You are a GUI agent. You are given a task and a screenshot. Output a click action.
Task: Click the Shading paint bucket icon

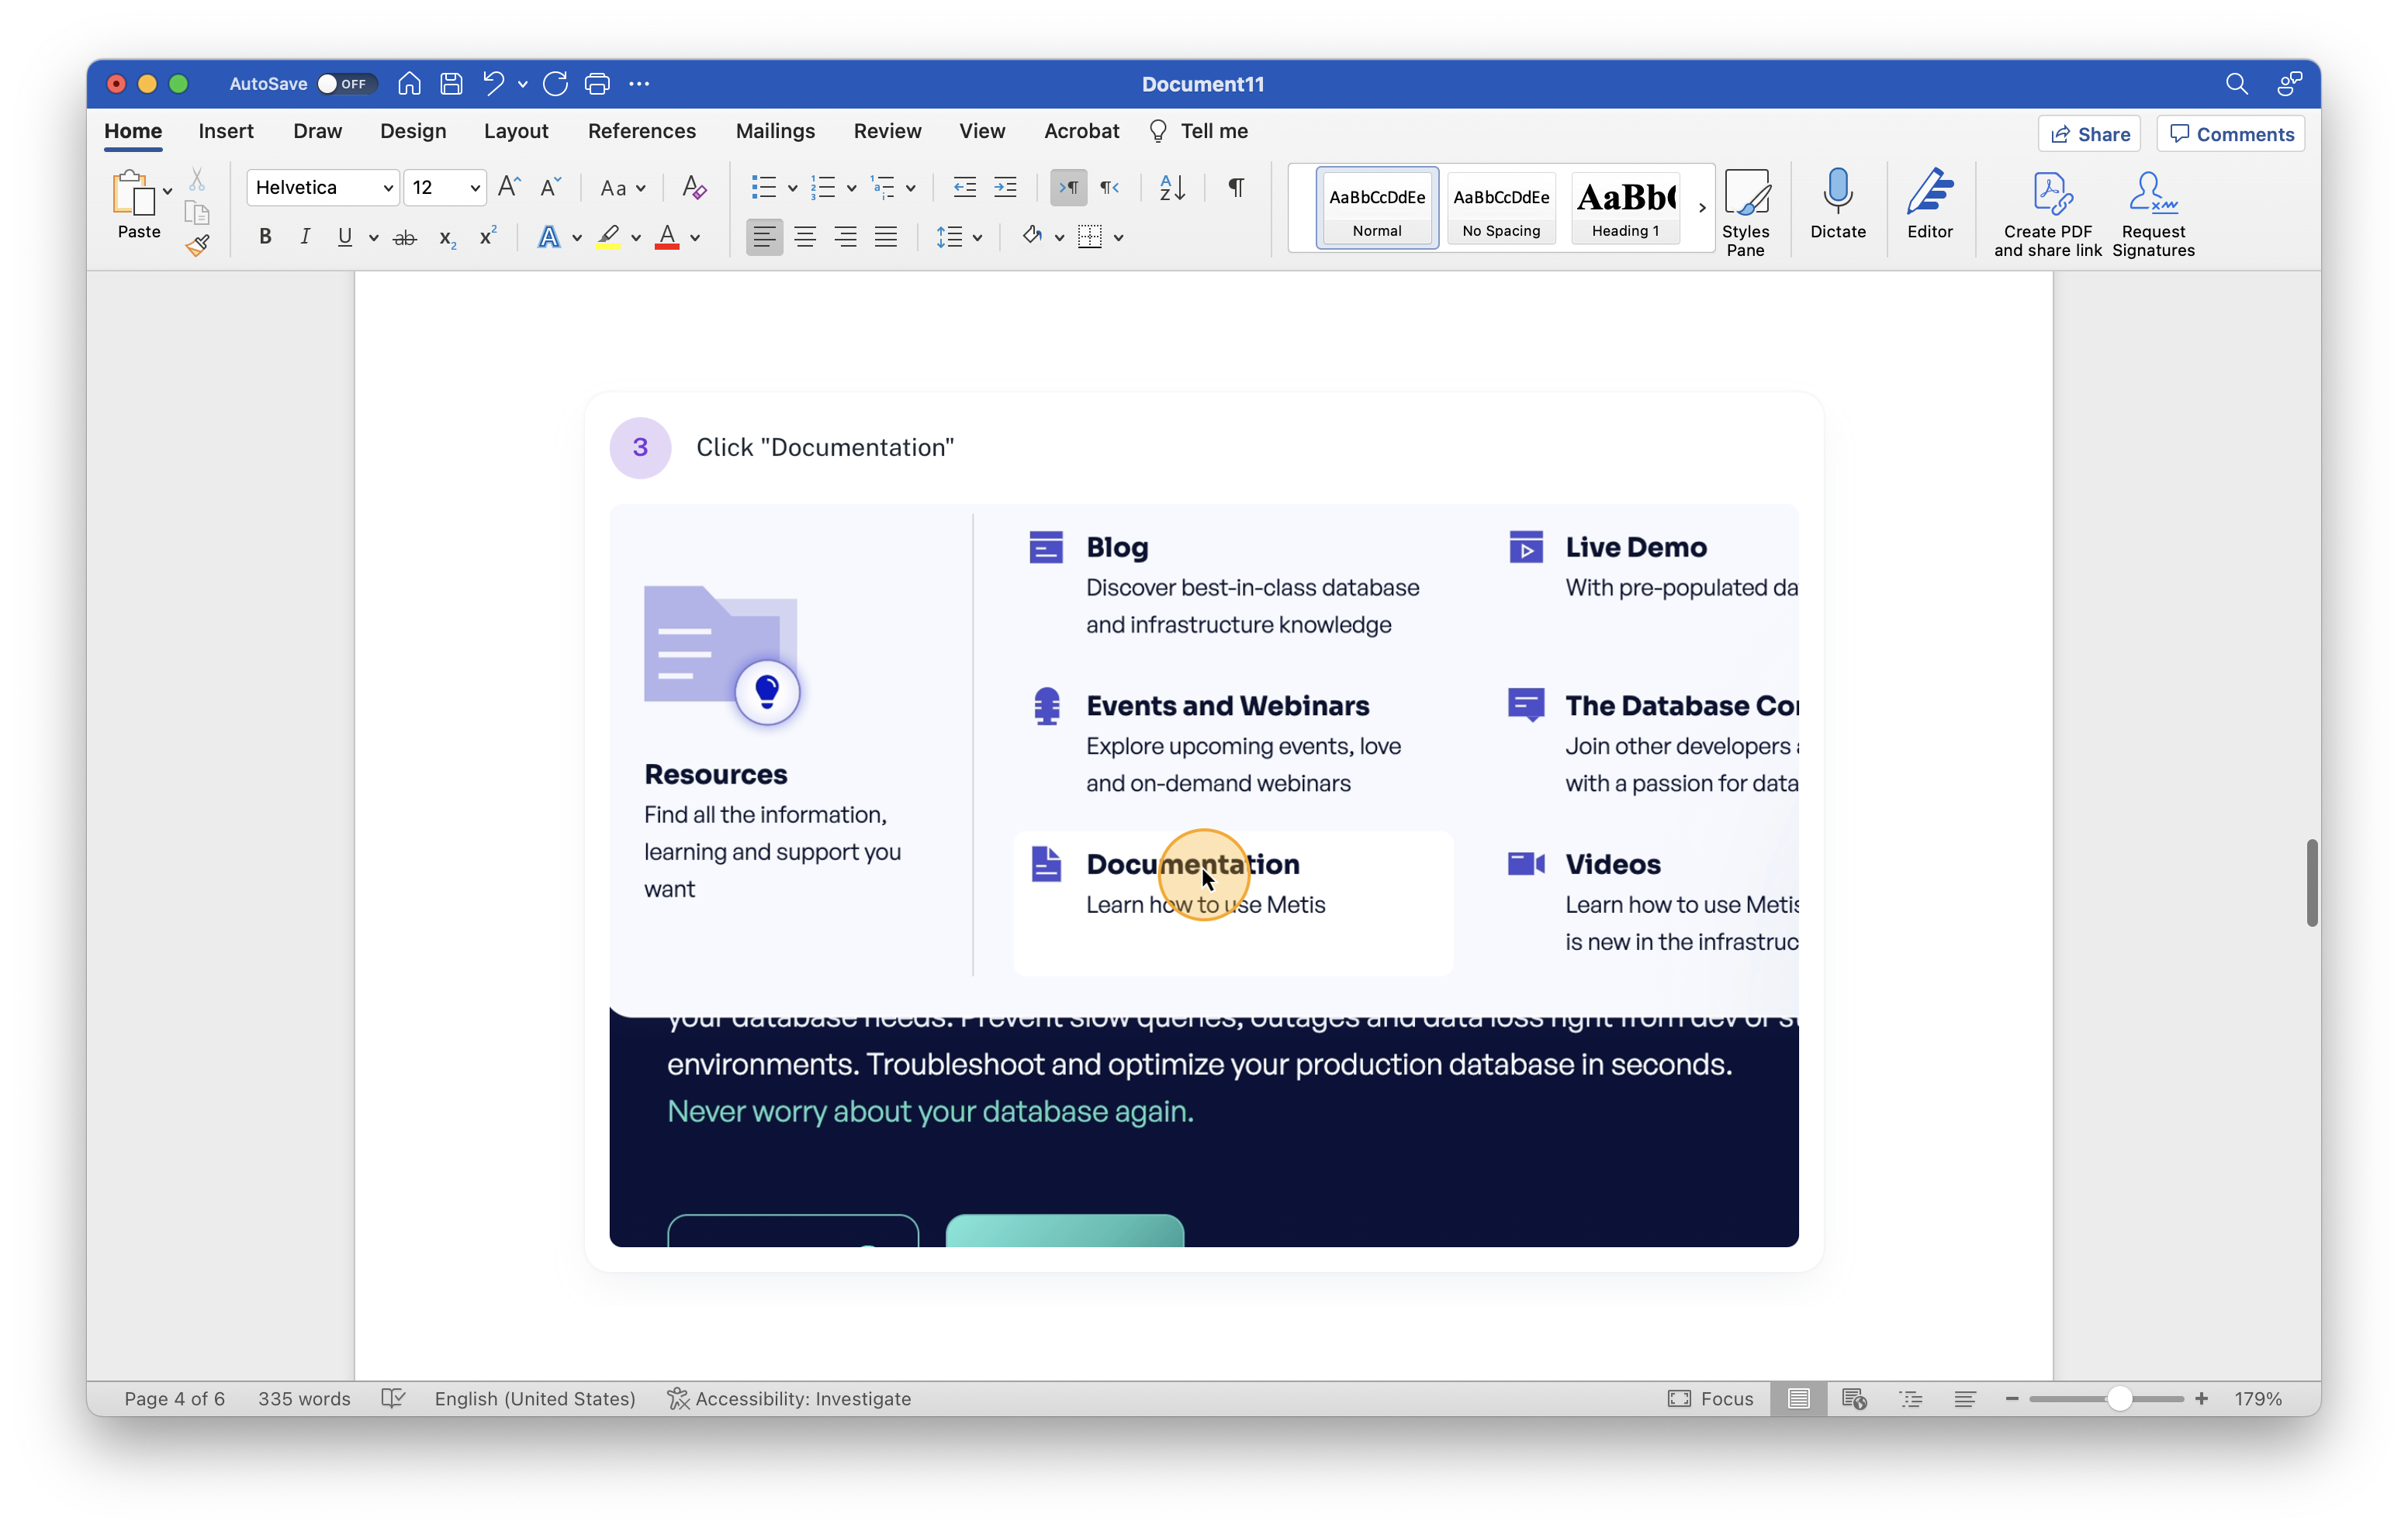point(1032,237)
